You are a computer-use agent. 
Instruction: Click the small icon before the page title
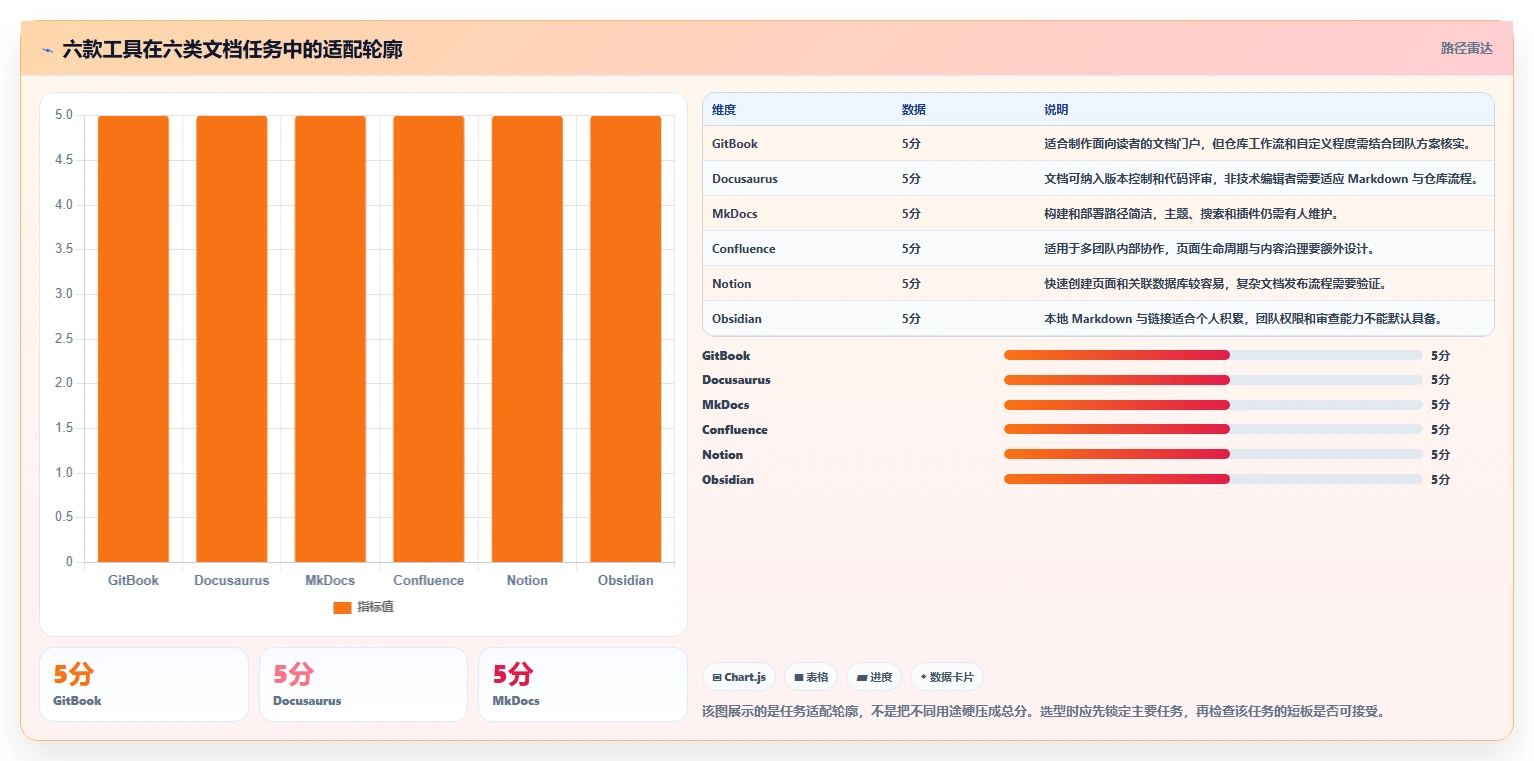point(48,50)
